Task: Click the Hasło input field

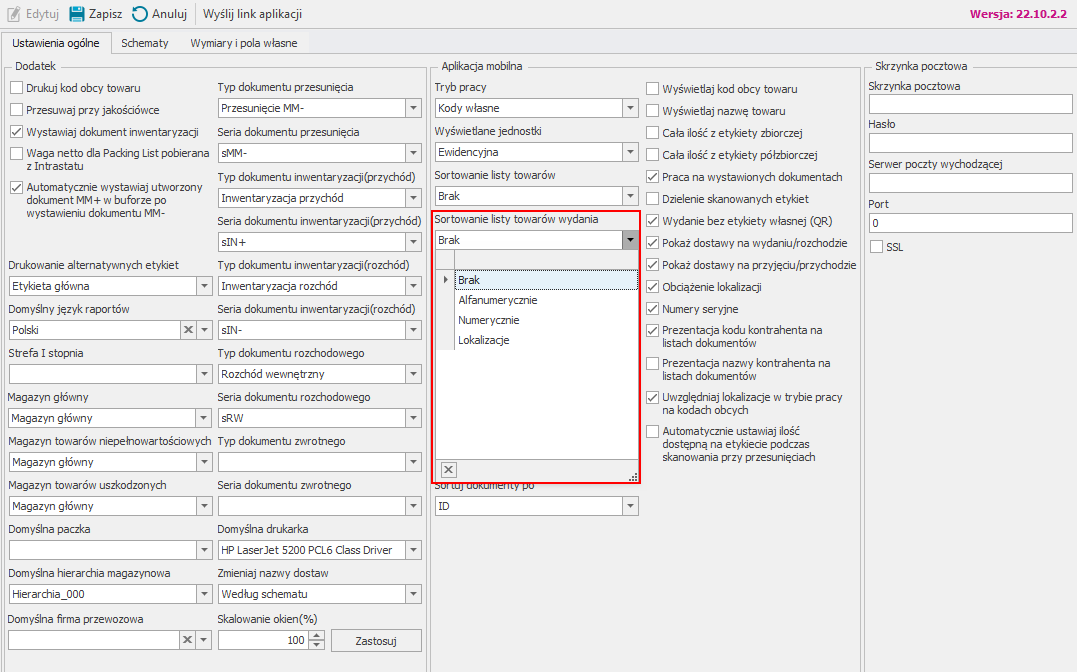Action: 970,143
